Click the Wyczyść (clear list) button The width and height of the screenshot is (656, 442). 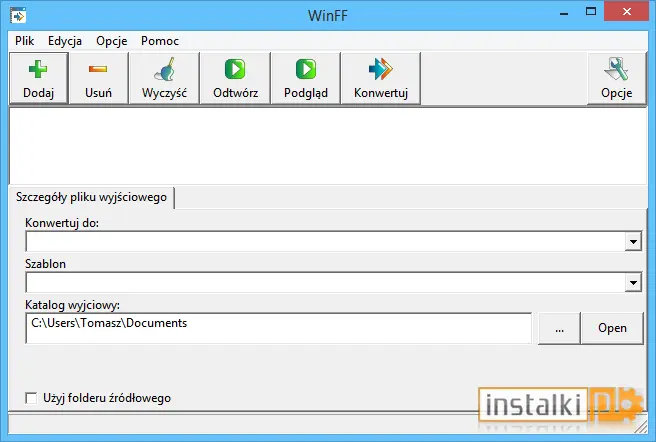coord(164,78)
